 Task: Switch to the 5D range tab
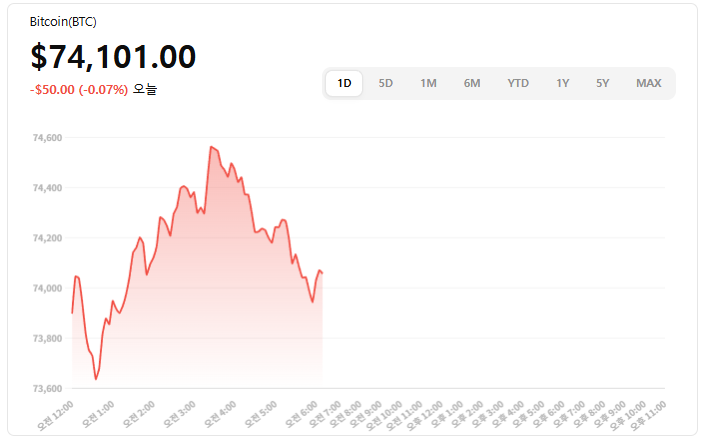385,83
